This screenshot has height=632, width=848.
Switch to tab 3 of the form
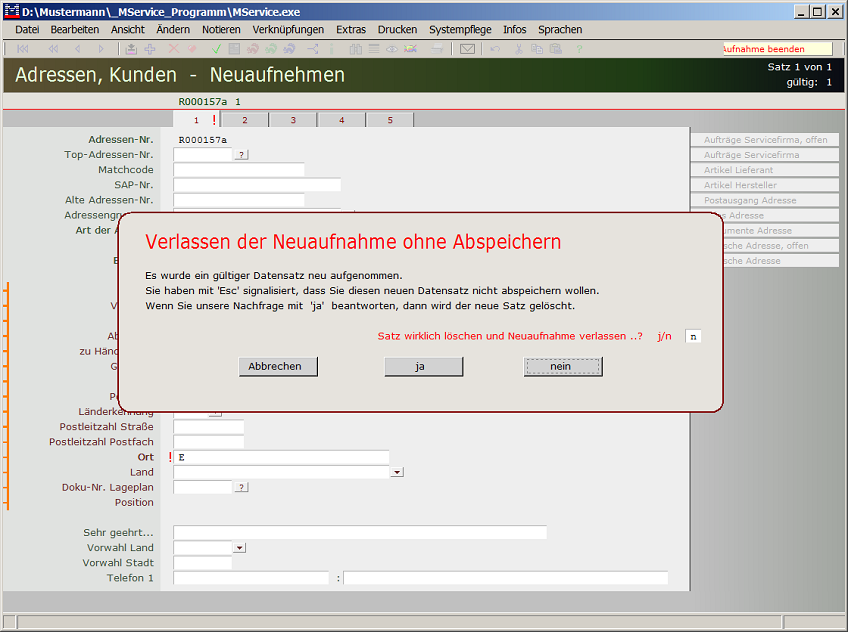click(x=293, y=120)
